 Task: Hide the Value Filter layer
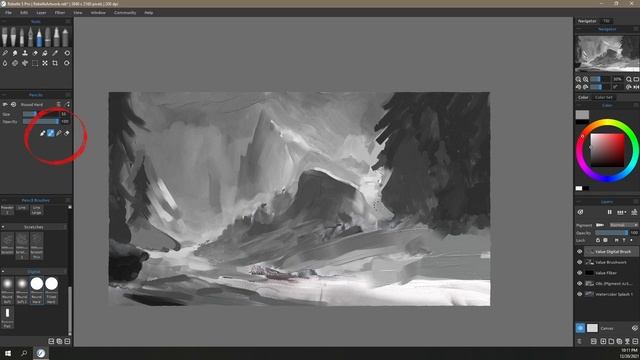pyautogui.click(x=580, y=273)
